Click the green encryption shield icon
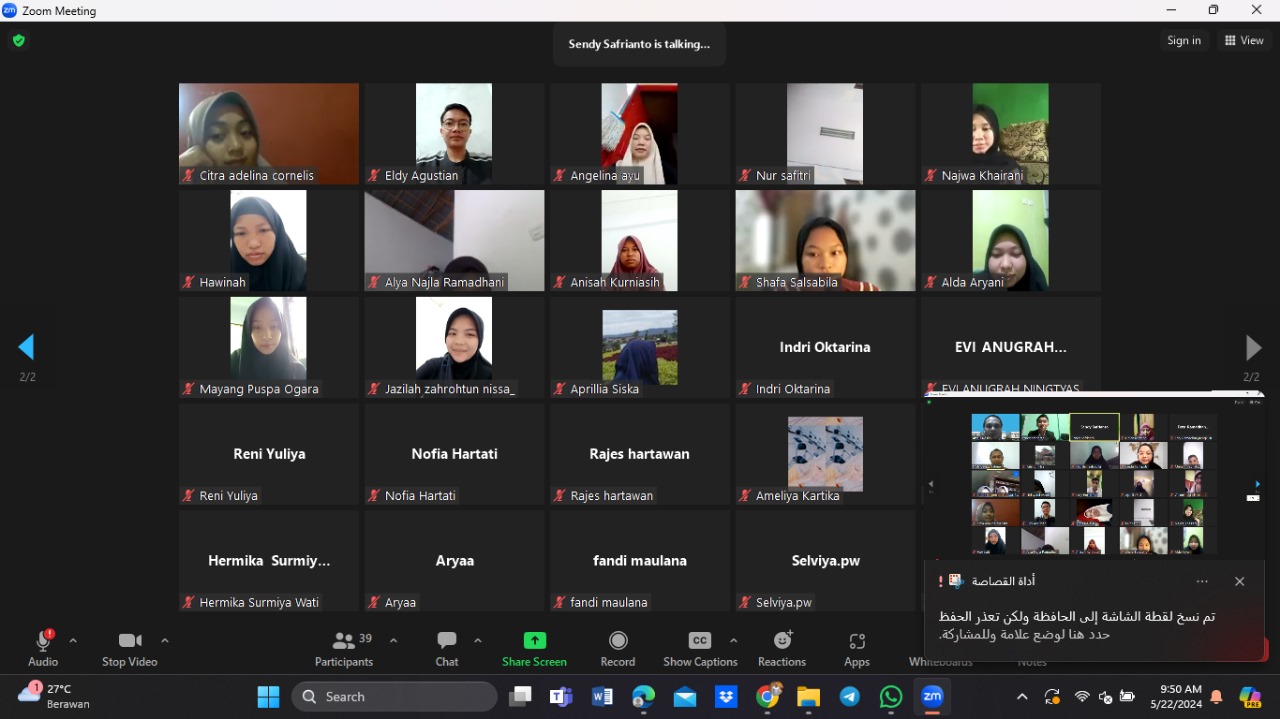 tap(18, 41)
